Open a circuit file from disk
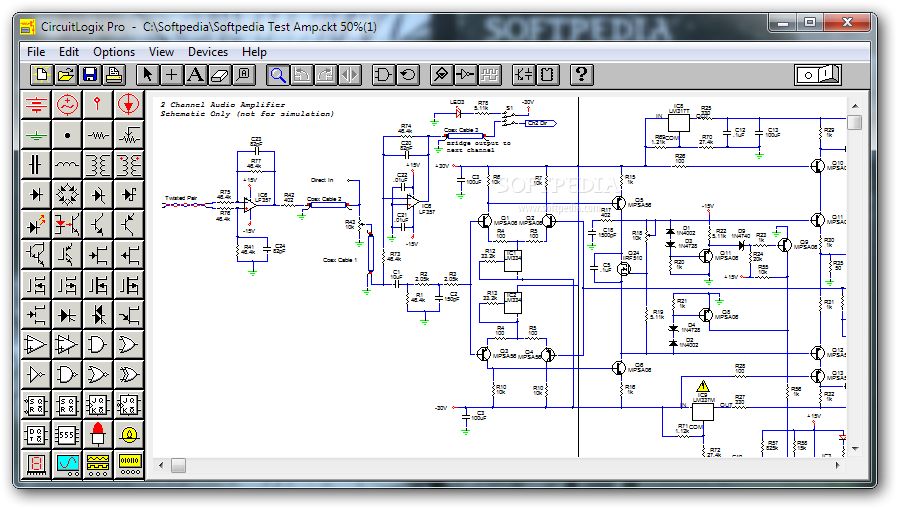 (66, 75)
